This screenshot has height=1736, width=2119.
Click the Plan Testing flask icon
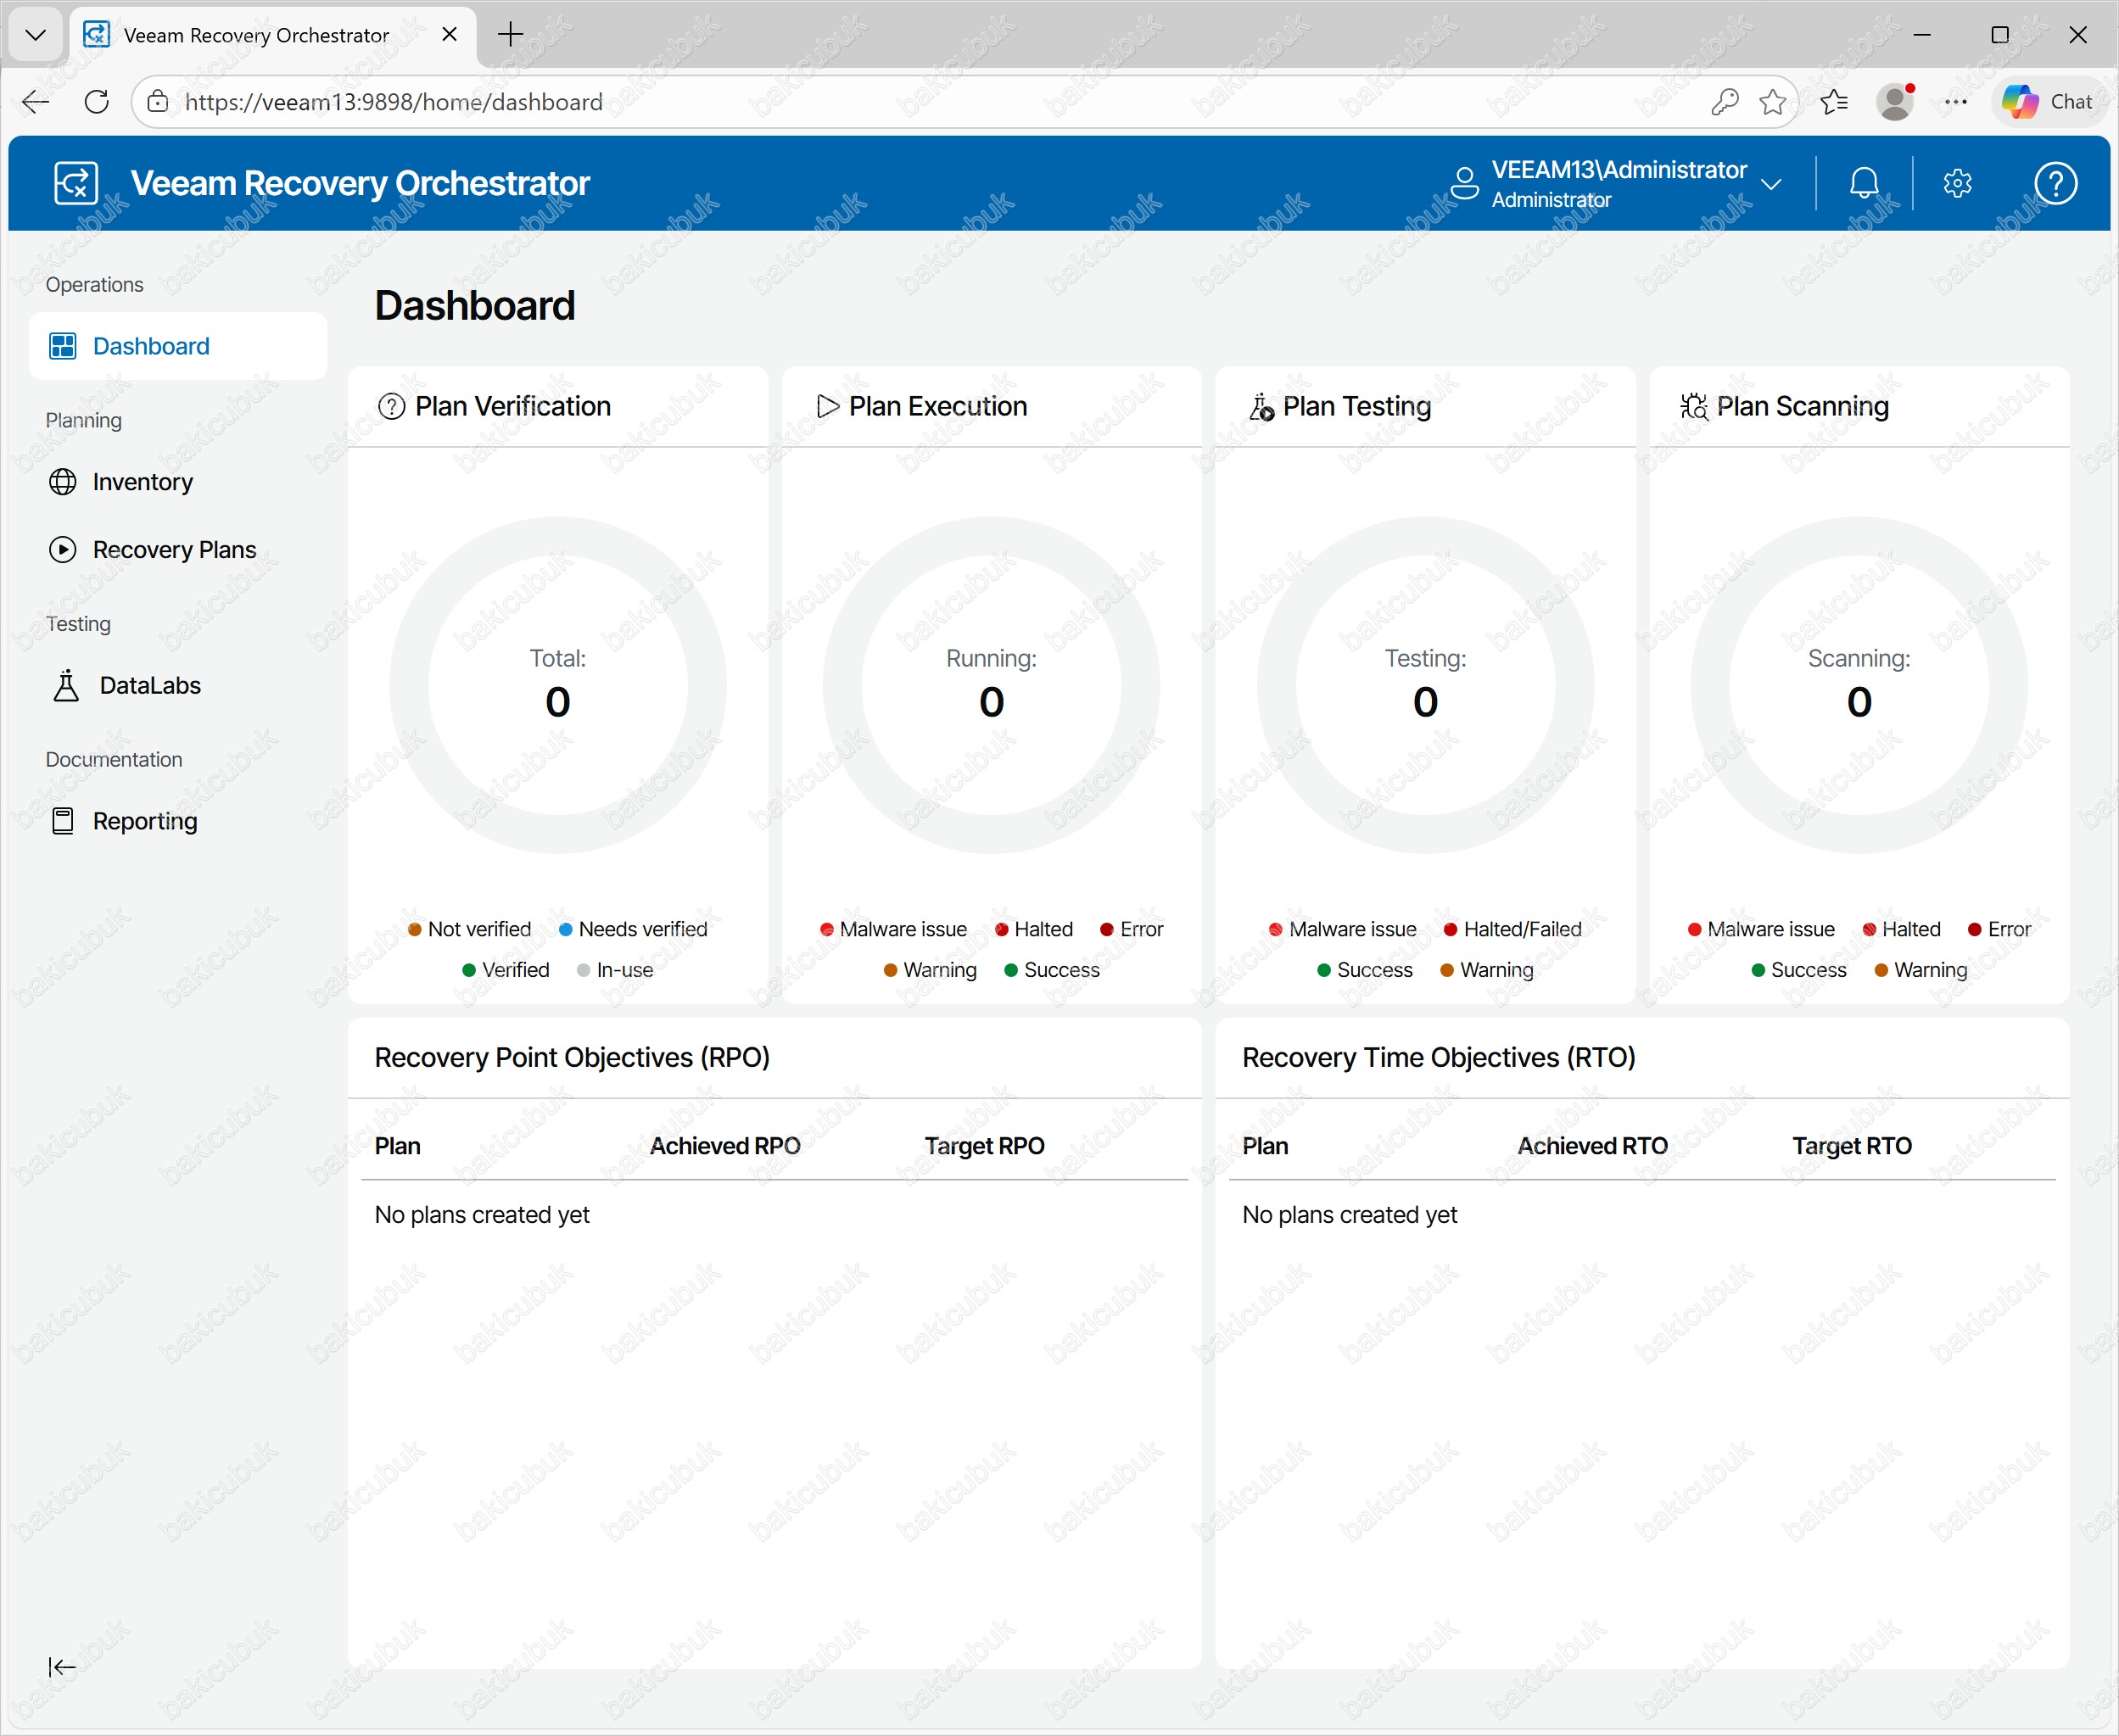[1261, 406]
